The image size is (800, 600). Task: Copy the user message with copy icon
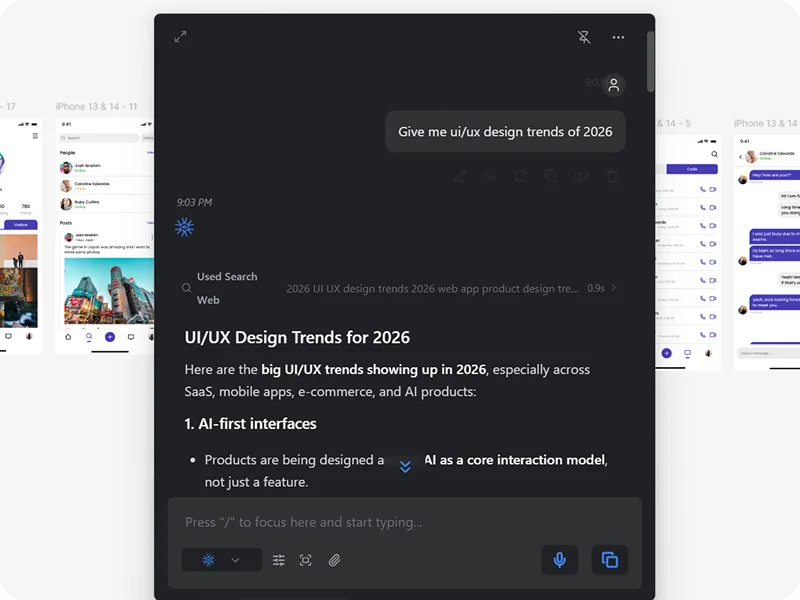(x=551, y=176)
